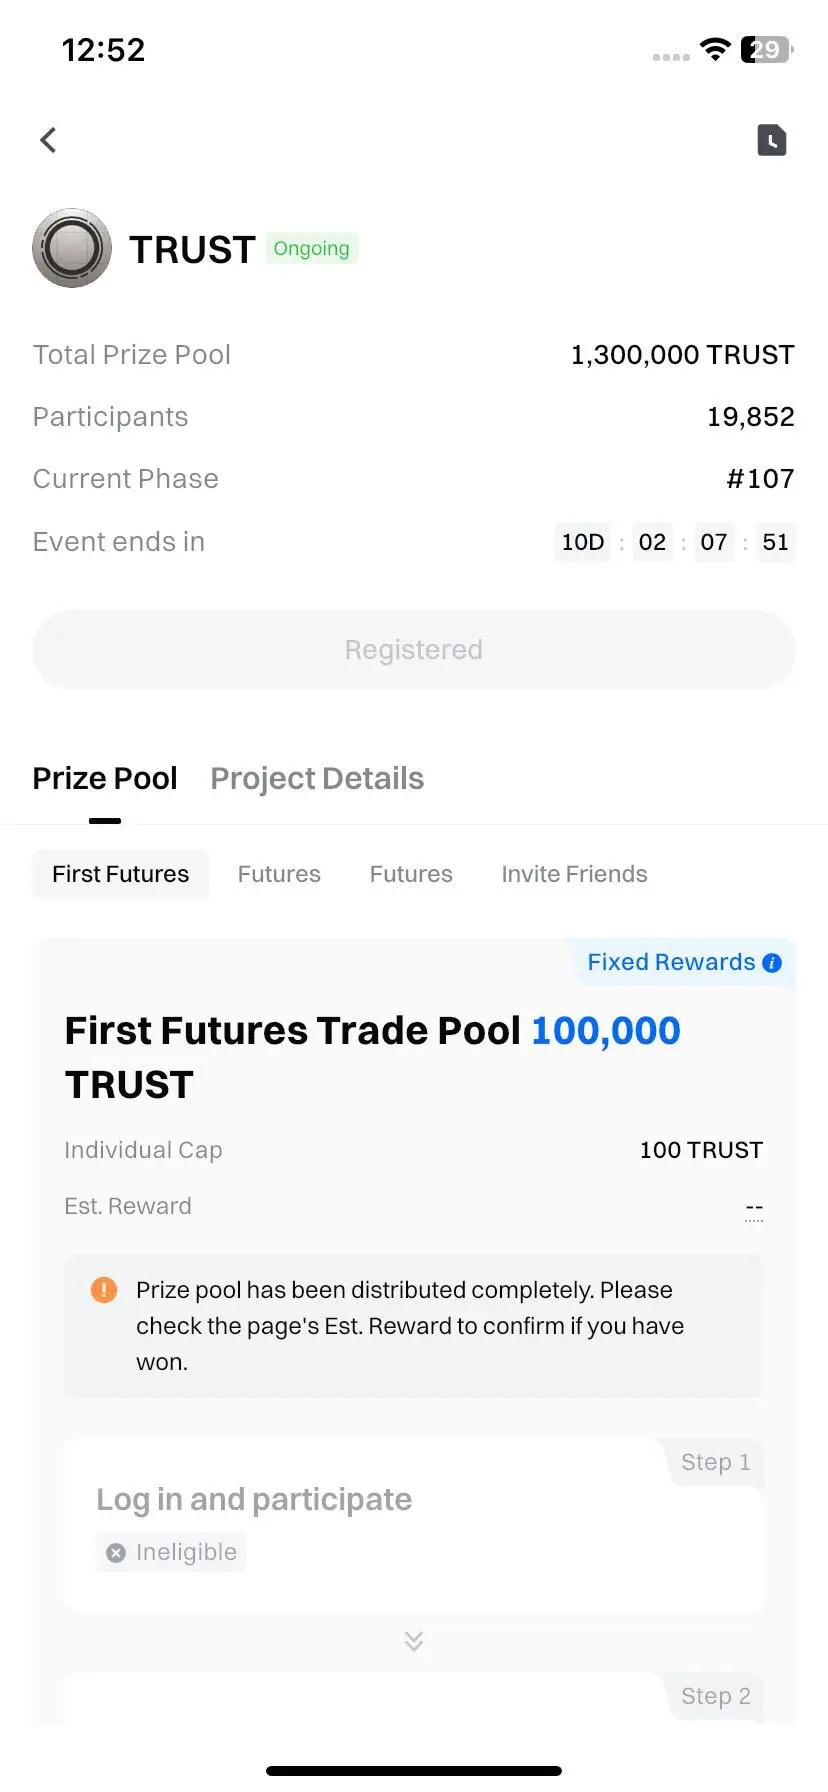Tap the Ongoing status badge

(x=312, y=248)
